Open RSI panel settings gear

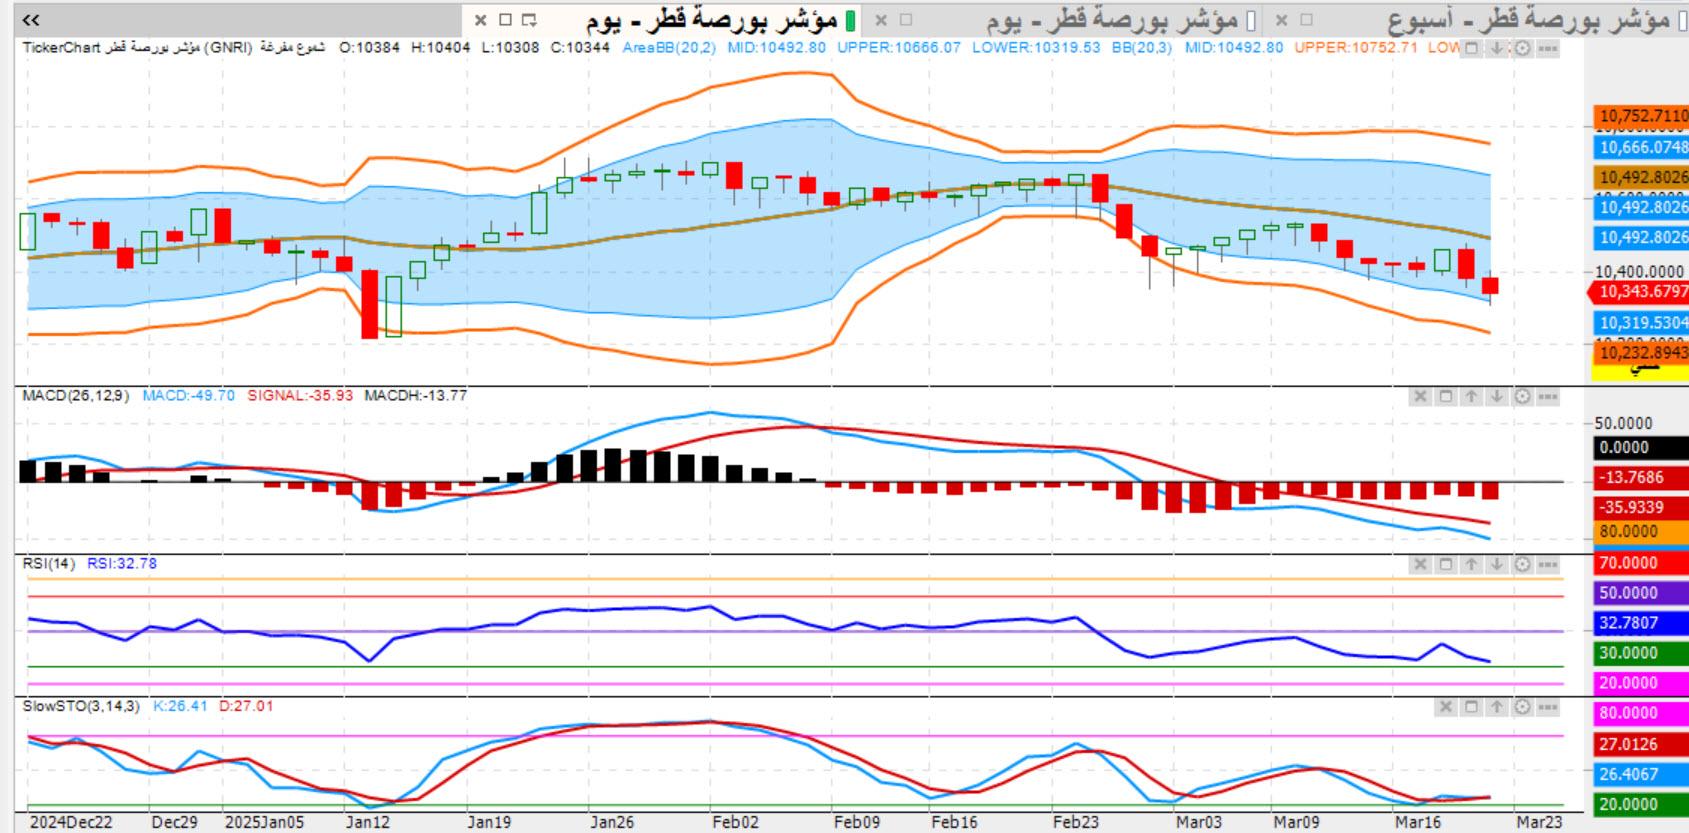pos(1522,564)
